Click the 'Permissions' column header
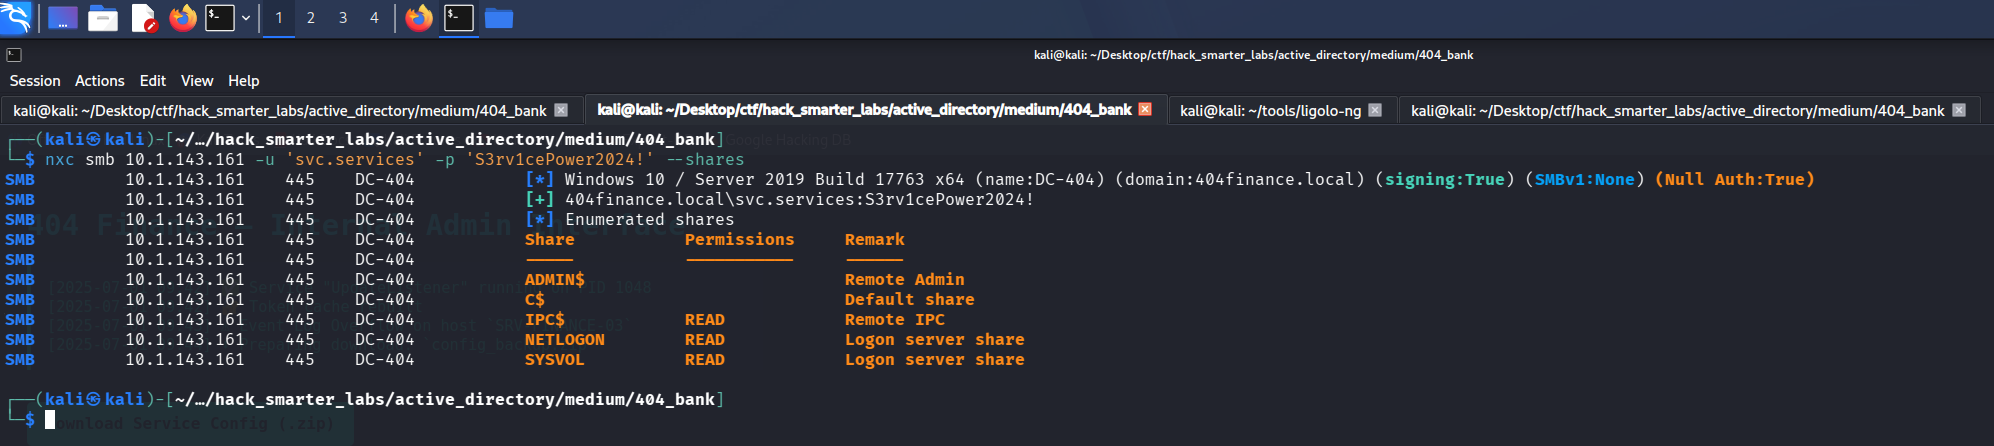1994x446 pixels. [740, 240]
